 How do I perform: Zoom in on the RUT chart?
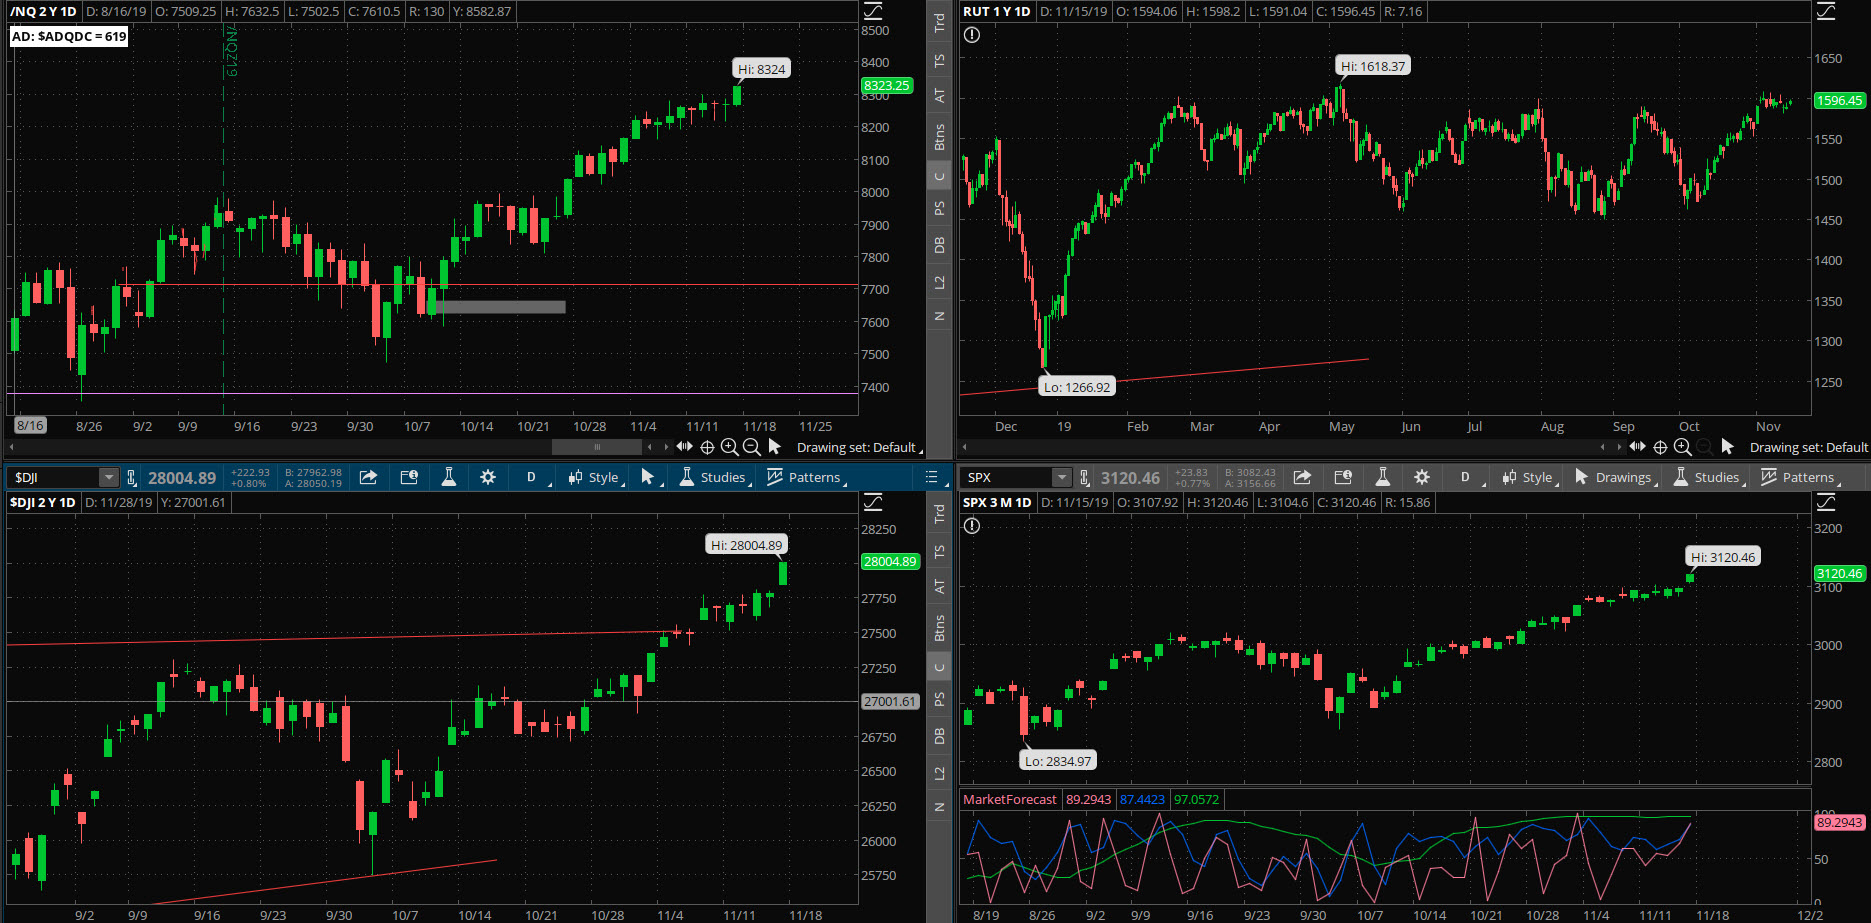coord(1683,447)
